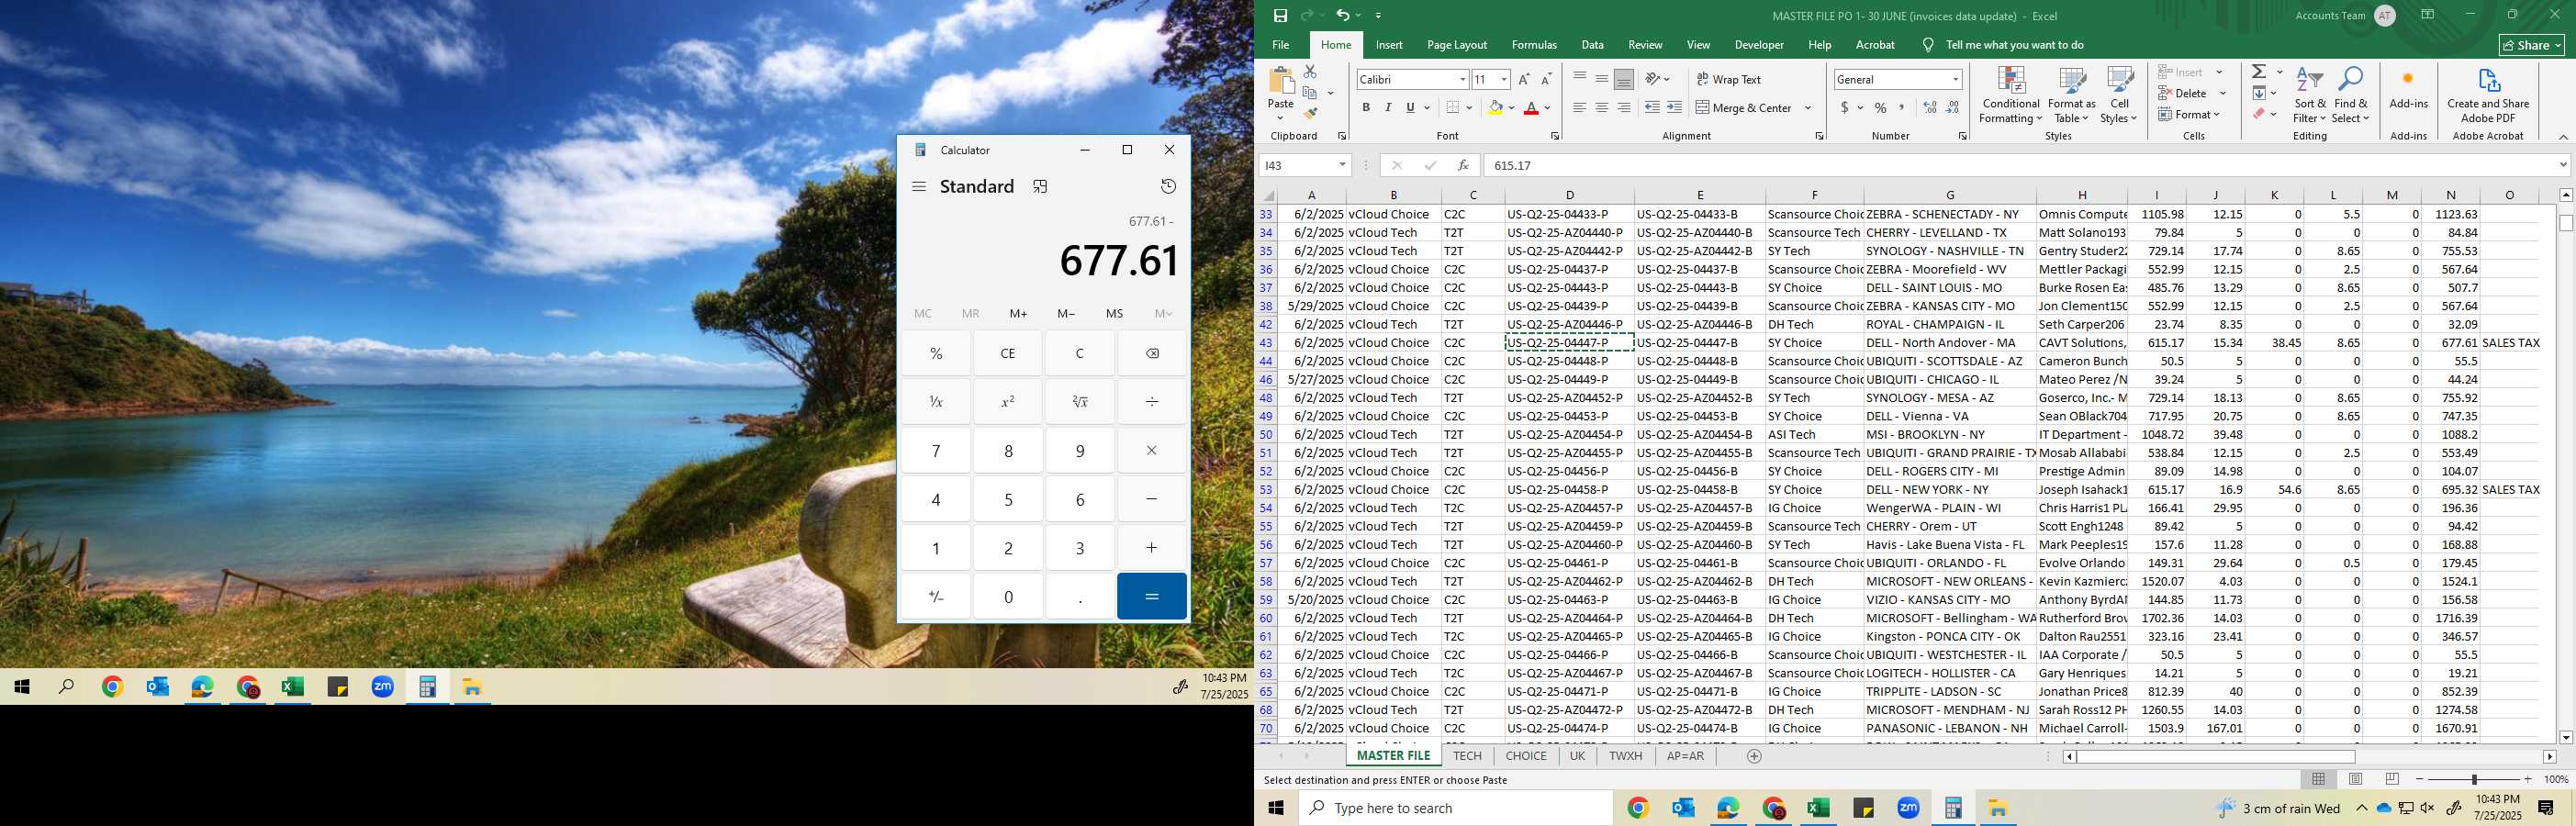
Task: Toggle Underline formatting in Font group
Action: (1410, 107)
